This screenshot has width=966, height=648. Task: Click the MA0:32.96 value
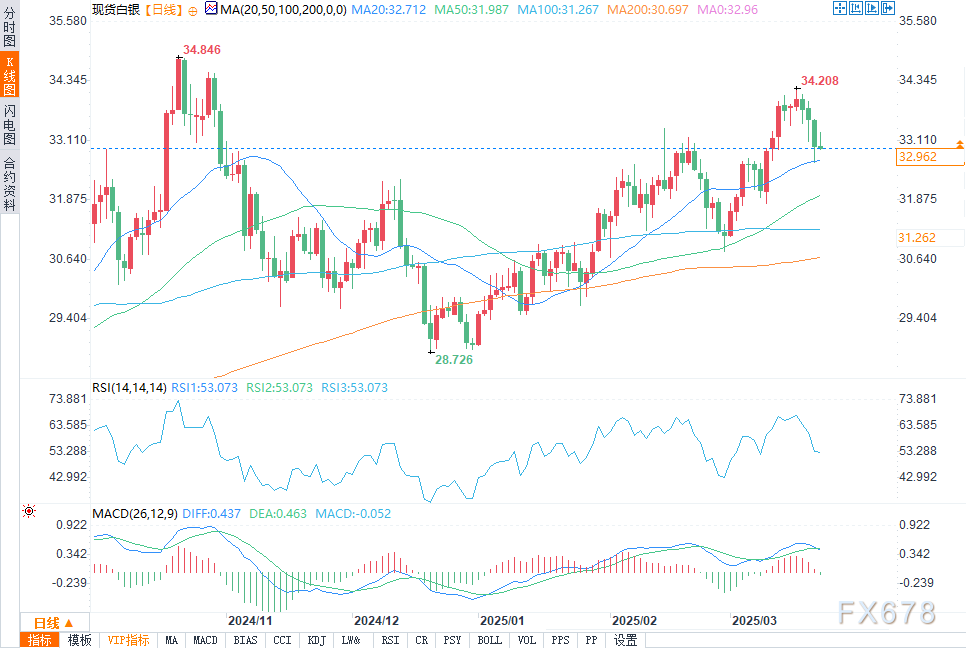728,10
